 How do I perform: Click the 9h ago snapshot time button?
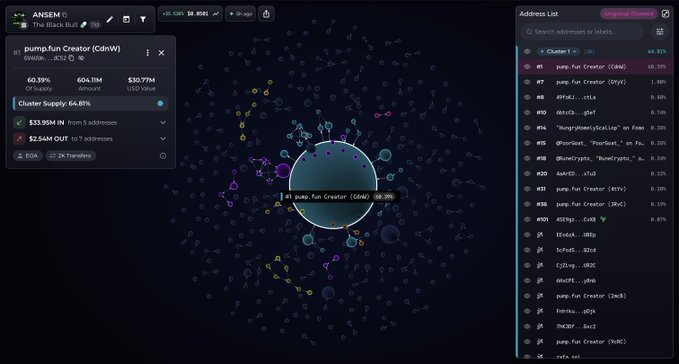[241, 14]
